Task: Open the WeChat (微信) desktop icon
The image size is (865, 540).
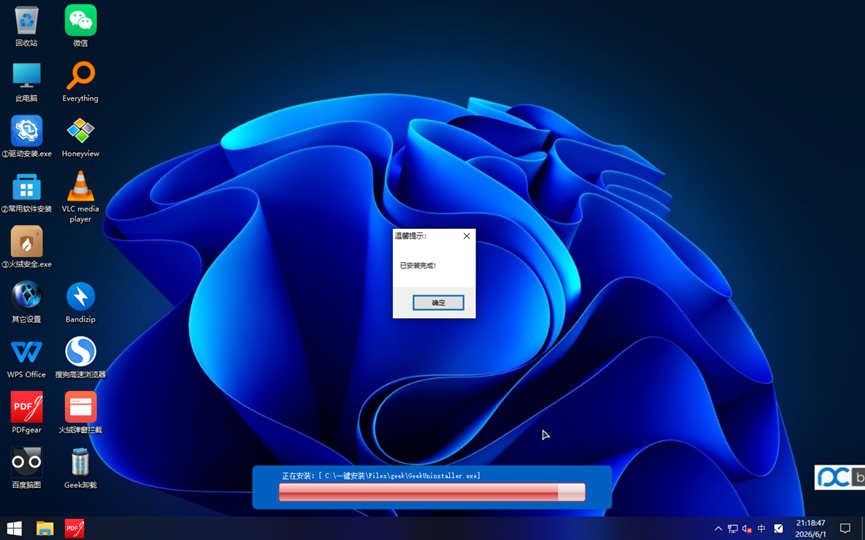Action: (x=81, y=26)
